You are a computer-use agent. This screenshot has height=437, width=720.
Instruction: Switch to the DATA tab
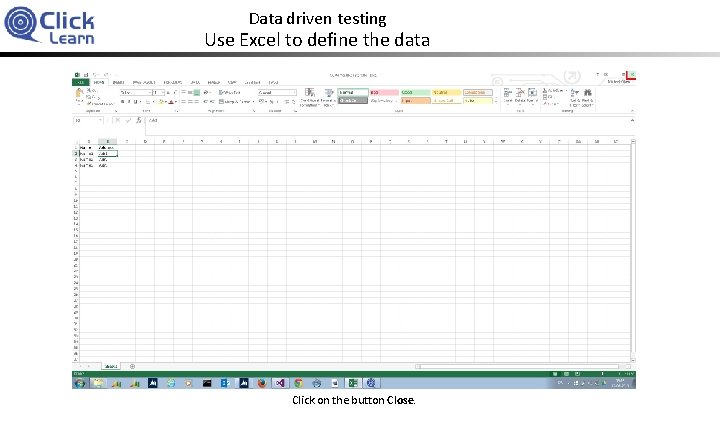pos(195,83)
